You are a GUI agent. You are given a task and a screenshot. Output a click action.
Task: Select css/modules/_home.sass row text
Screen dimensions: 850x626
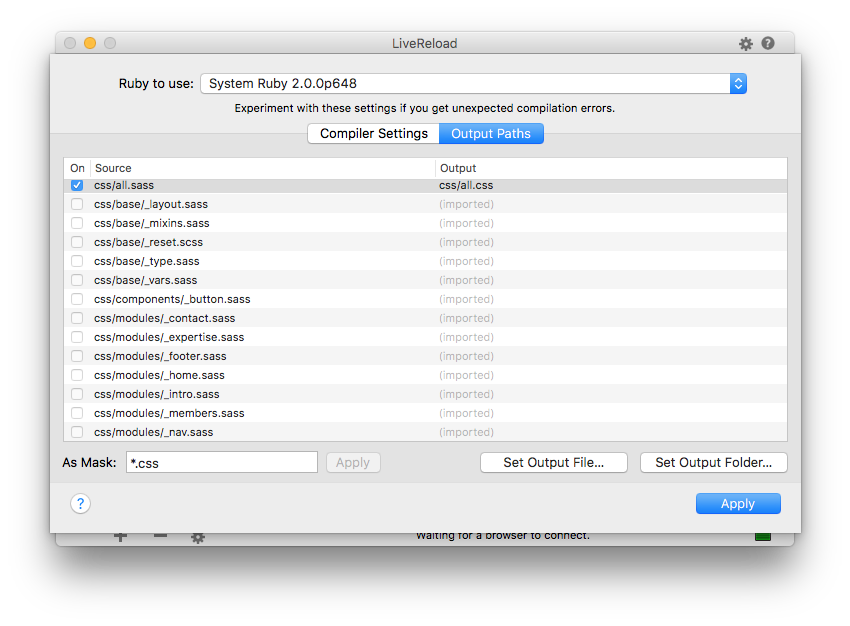[159, 375]
